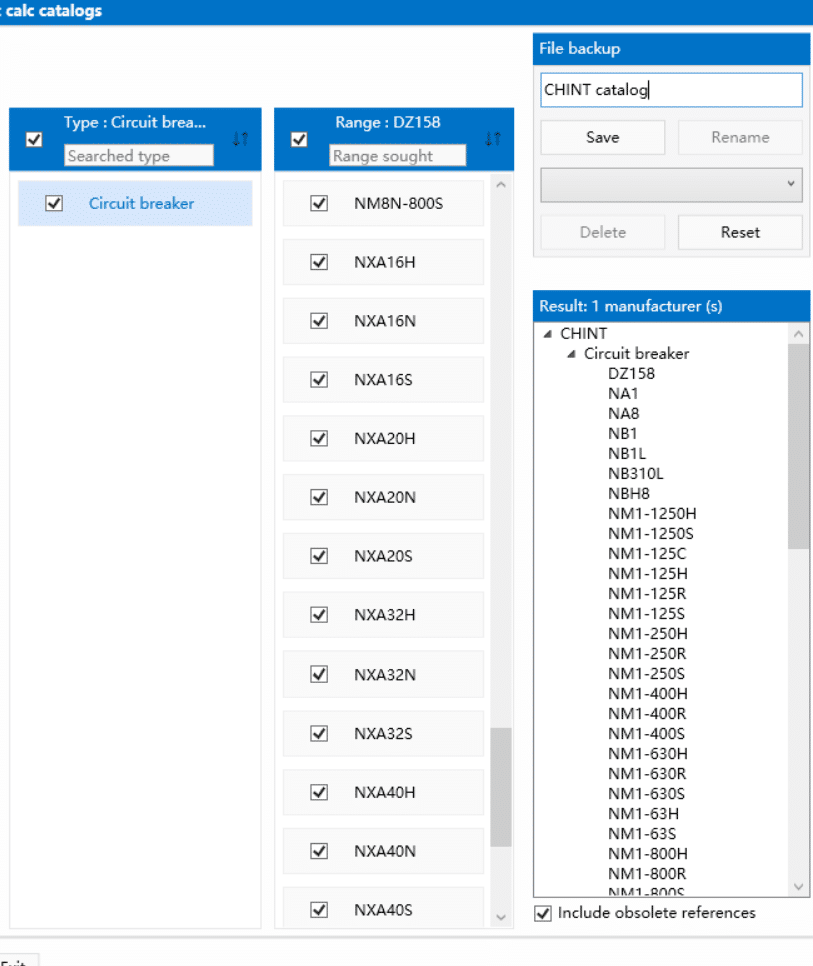Uncheck the Circuit breaker type checkbox
813x966 pixels.
tap(54, 203)
